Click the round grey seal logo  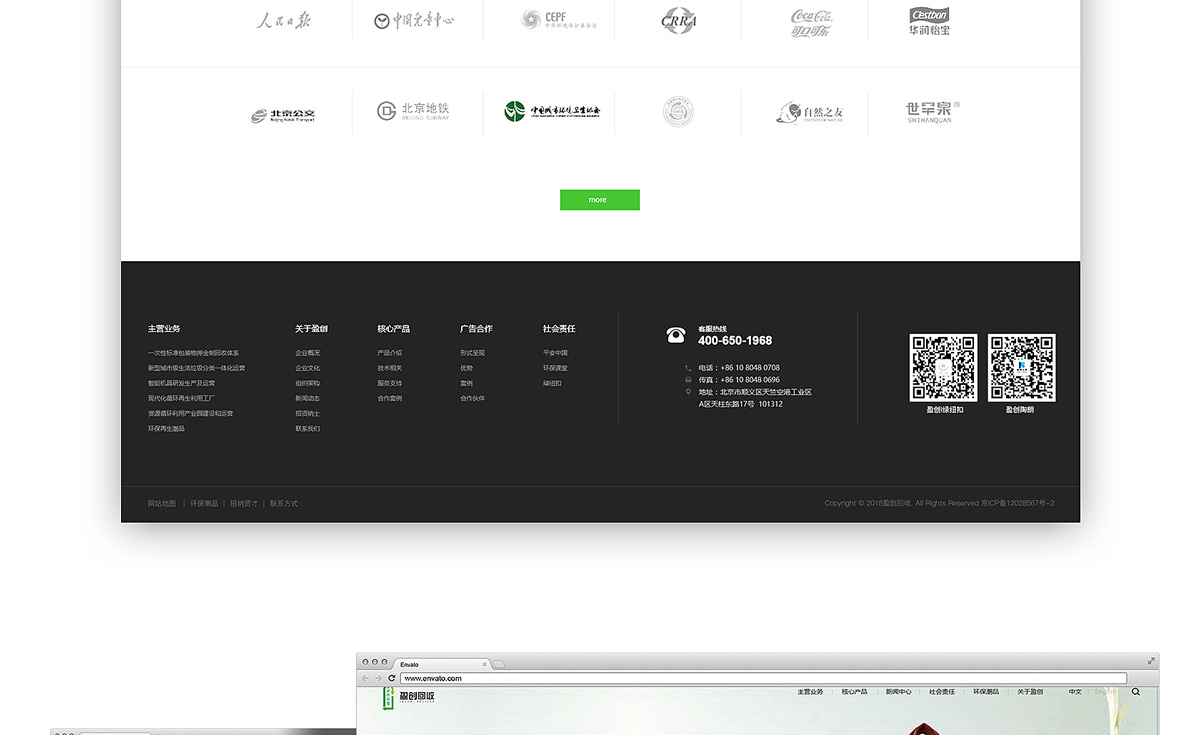click(x=678, y=111)
